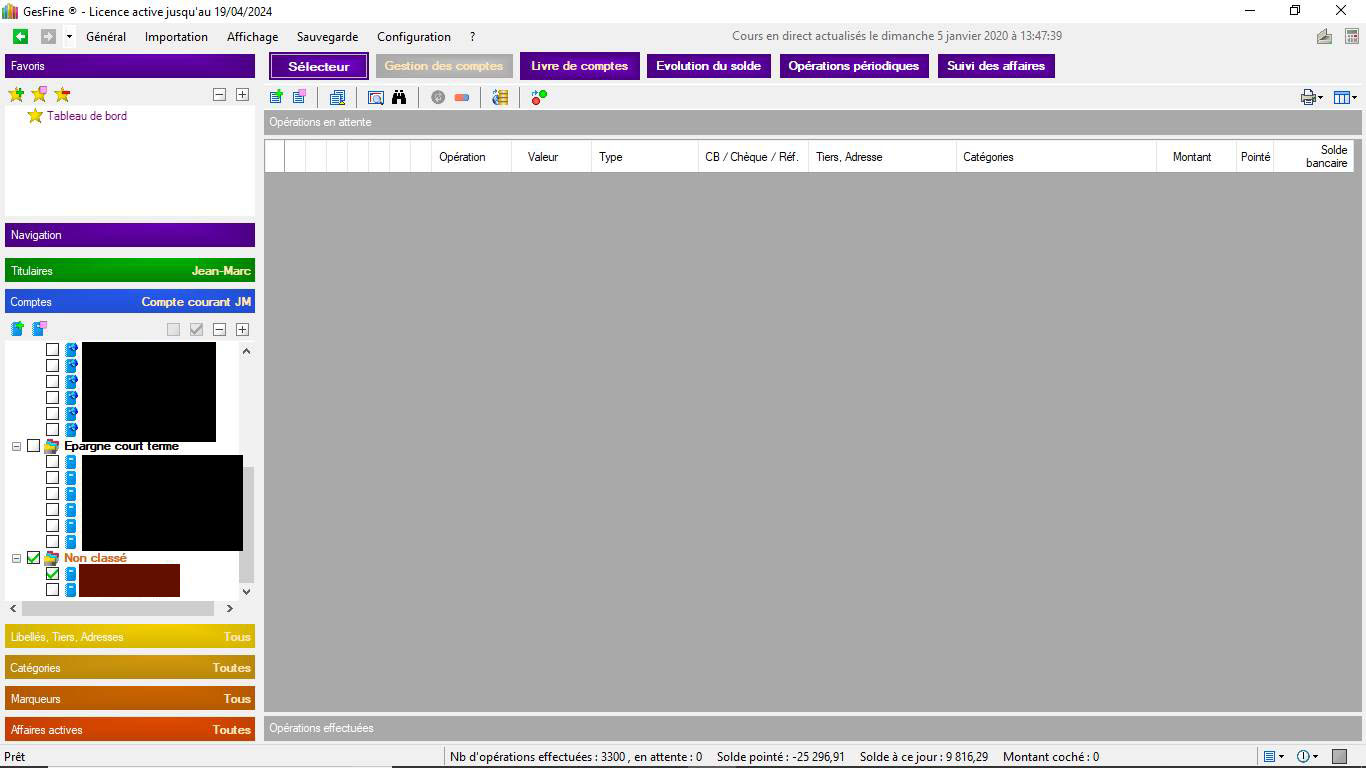
Task: Open the Importation menu
Action: tap(176, 37)
